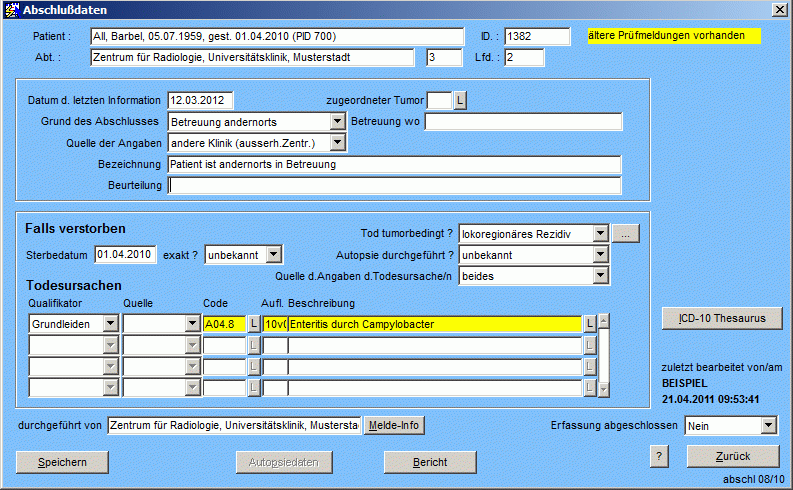Click the question mark help button
793x490 pixels.
[658, 456]
